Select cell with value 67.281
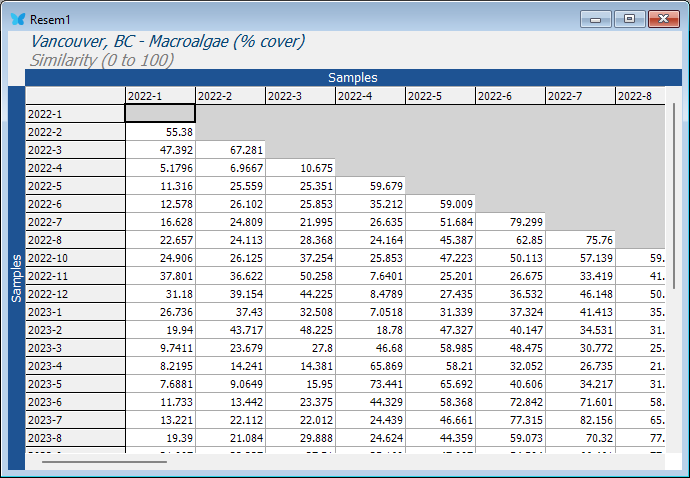 click(x=230, y=149)
